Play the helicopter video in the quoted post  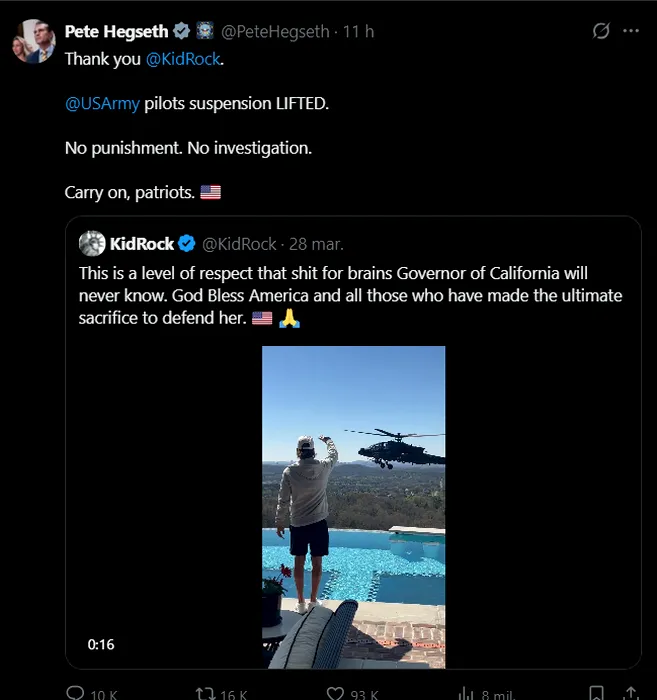[x=353, y=507]
